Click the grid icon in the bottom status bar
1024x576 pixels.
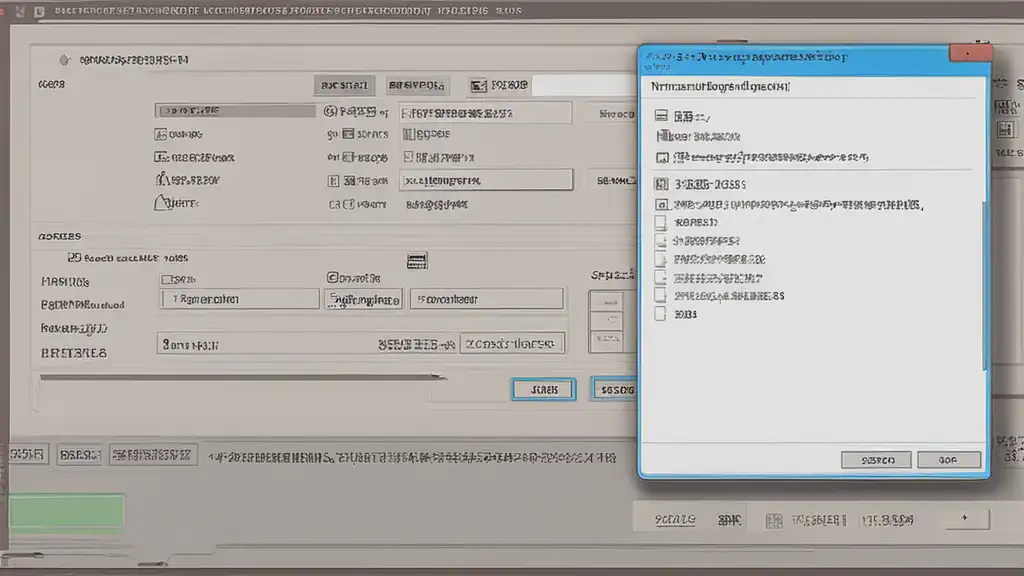[x=774, y=520]
